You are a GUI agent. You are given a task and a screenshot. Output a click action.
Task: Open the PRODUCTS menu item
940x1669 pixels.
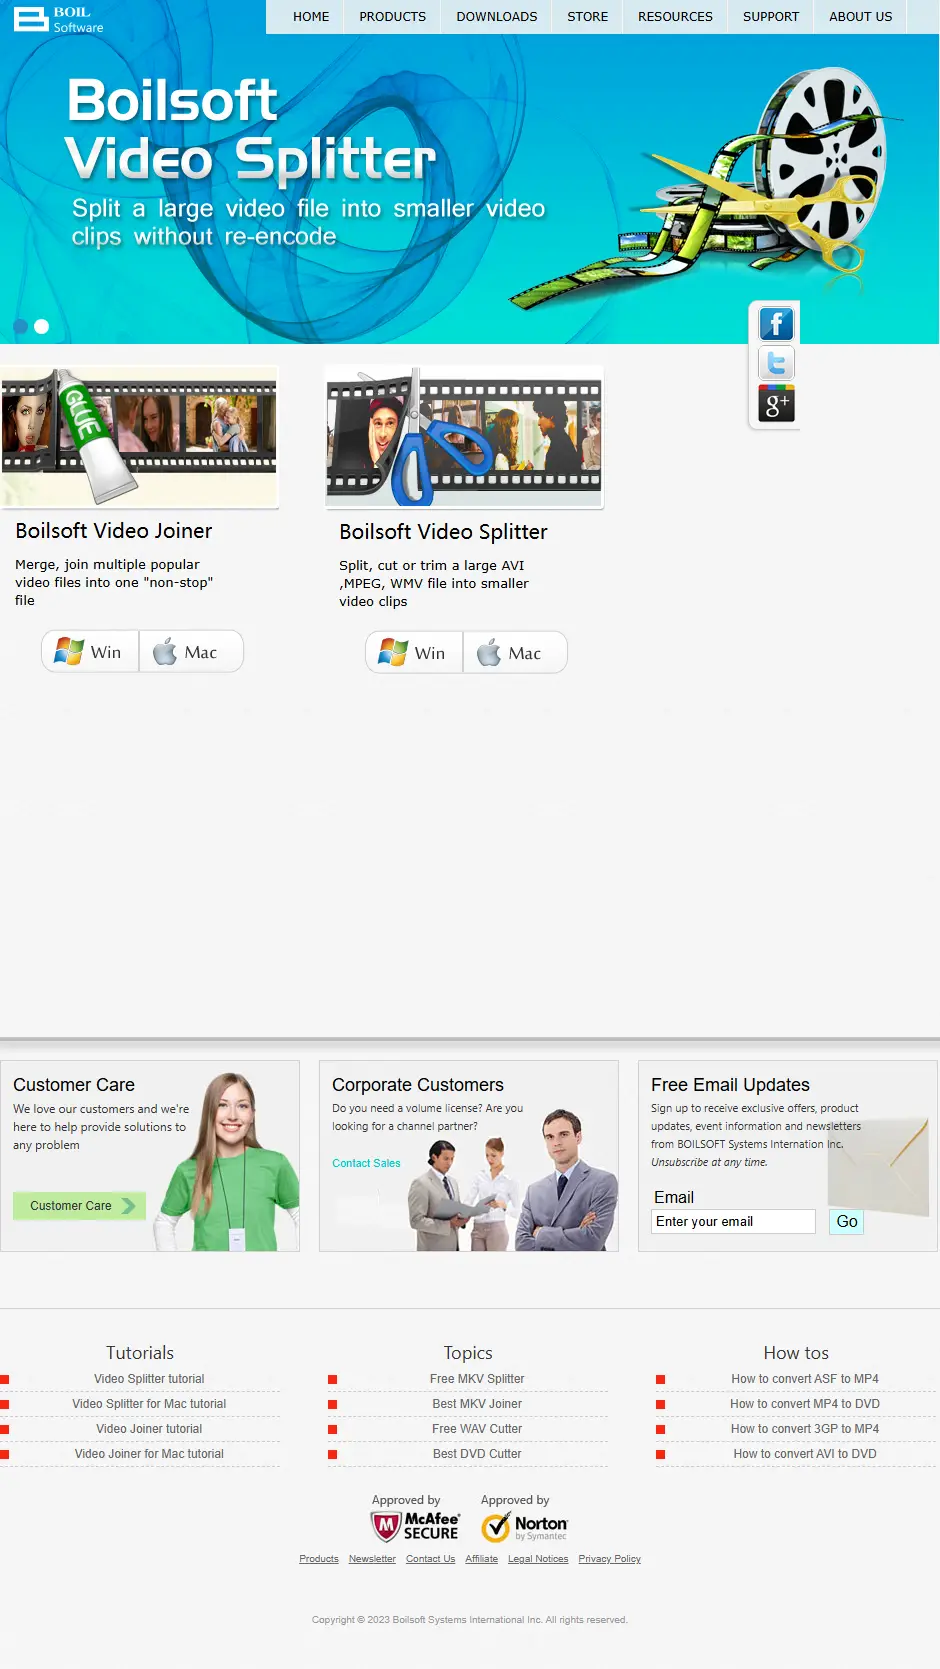(393, 17)
